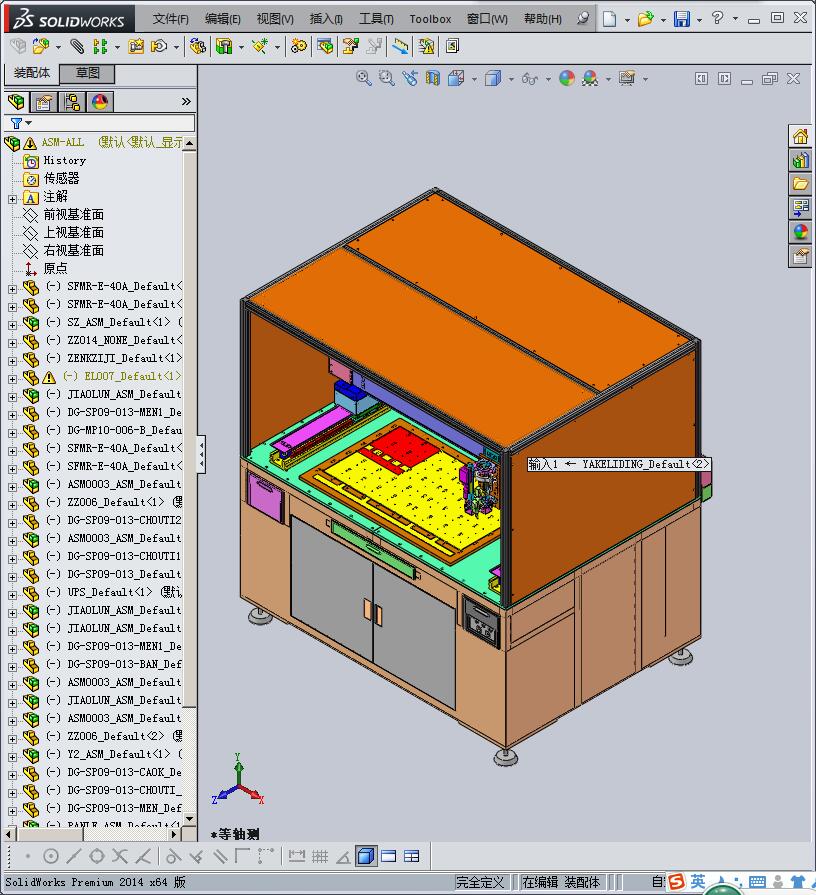
Task: Collapse the feature tree panel handle
Action: pyautogui.click(x=201, y=454)
